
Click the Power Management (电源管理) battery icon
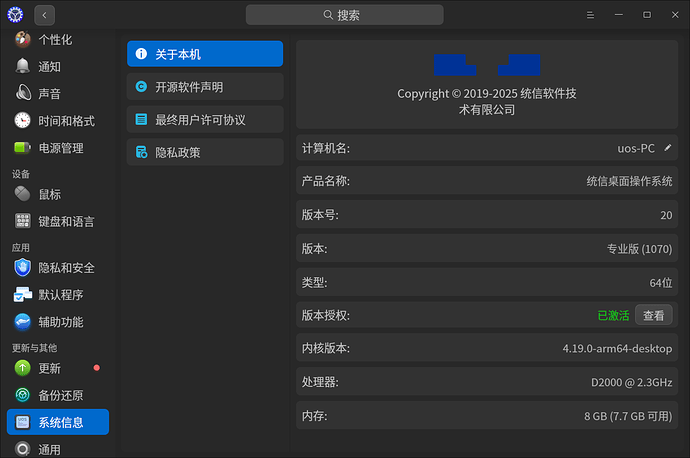coord(22,147)
